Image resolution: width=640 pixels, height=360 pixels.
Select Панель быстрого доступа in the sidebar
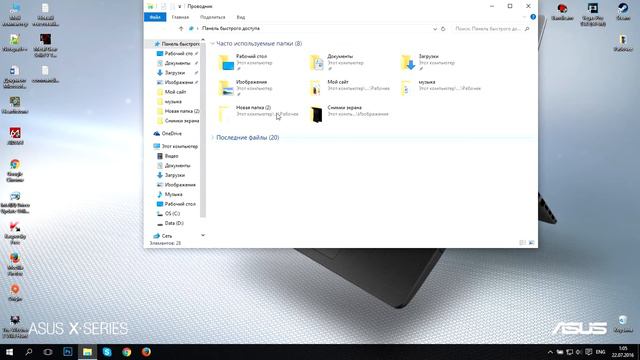pyautogui.click(x=176, y=44)
